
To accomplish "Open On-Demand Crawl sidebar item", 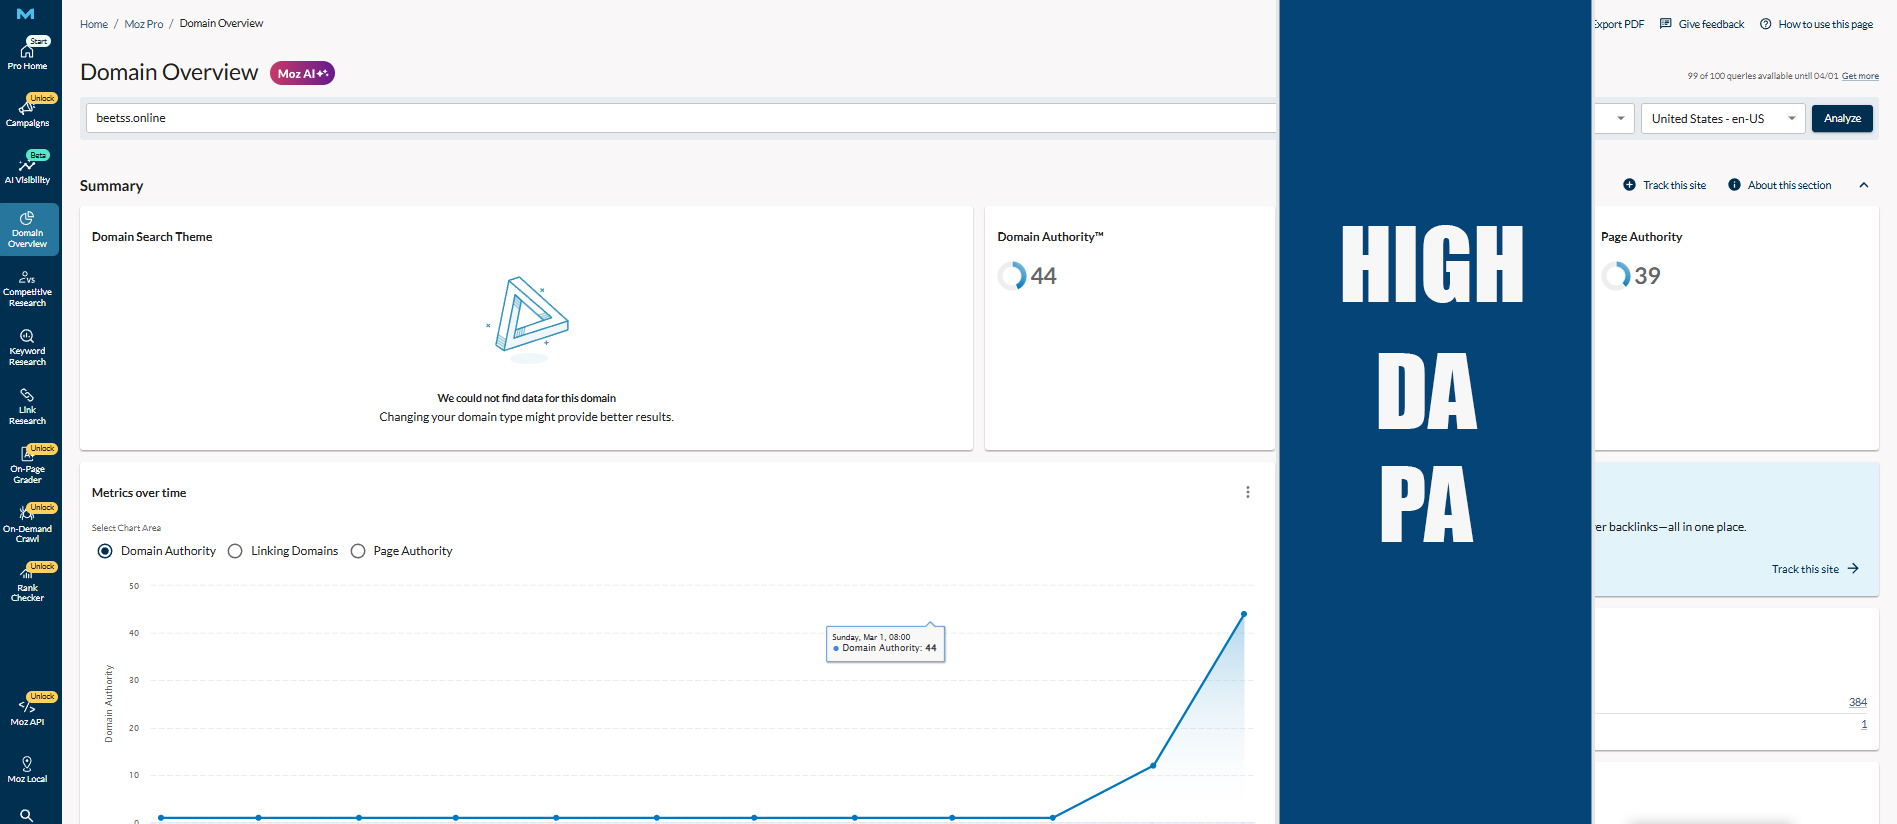I will pos(27,524).
